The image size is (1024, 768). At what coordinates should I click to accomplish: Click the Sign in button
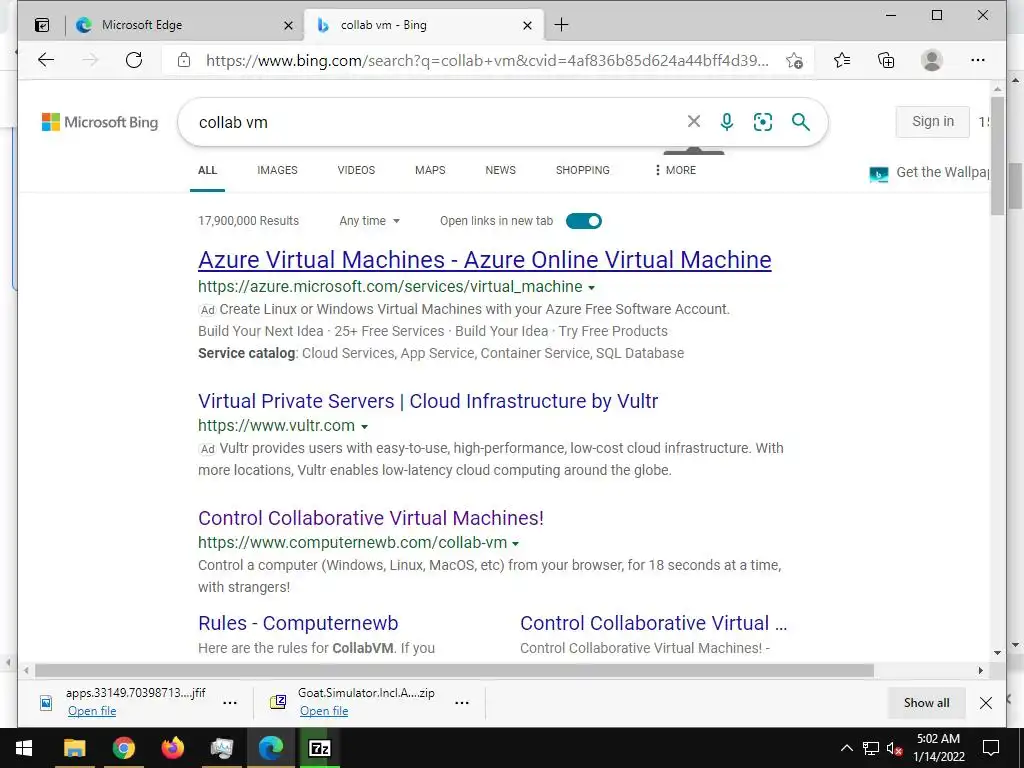[933, 121]
